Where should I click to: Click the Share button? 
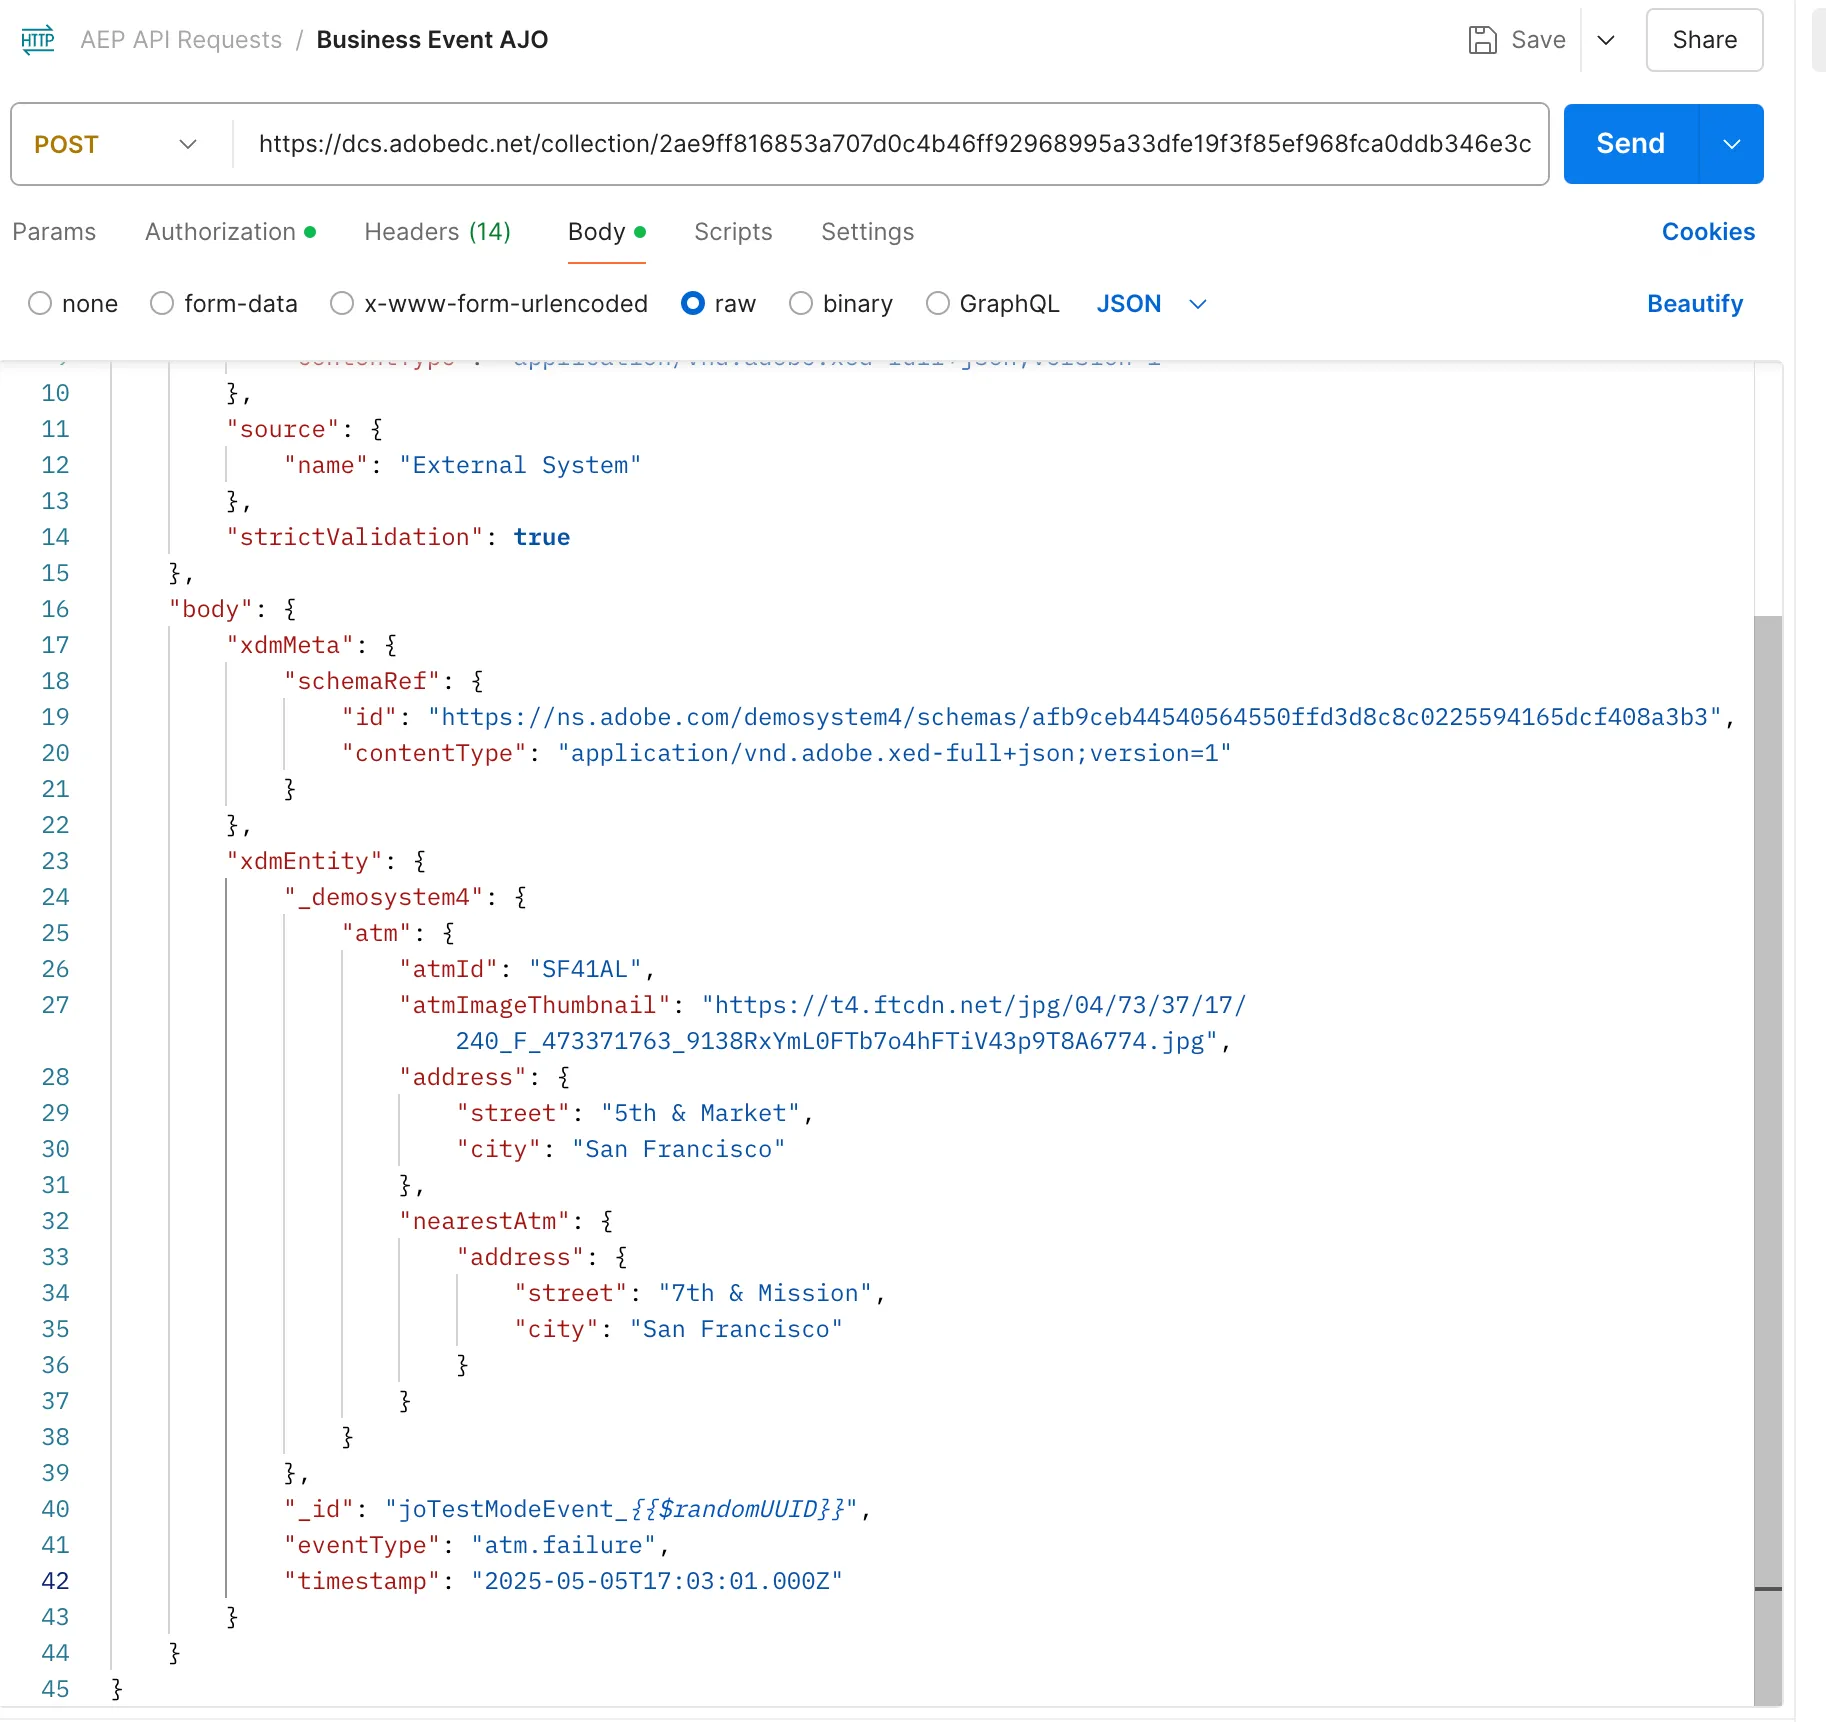click(1704, 40)
